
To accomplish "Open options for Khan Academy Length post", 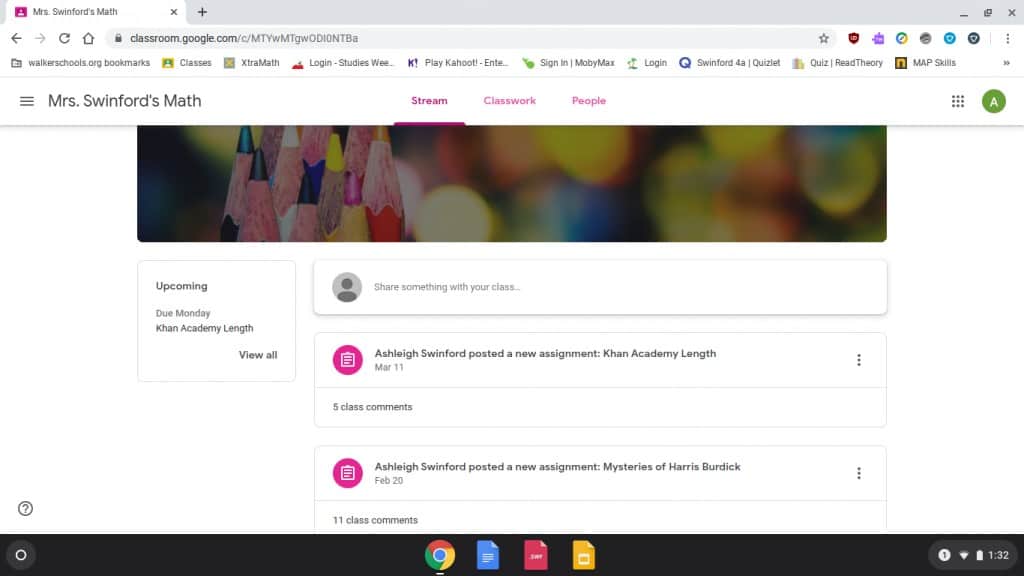I will (858, 360).
